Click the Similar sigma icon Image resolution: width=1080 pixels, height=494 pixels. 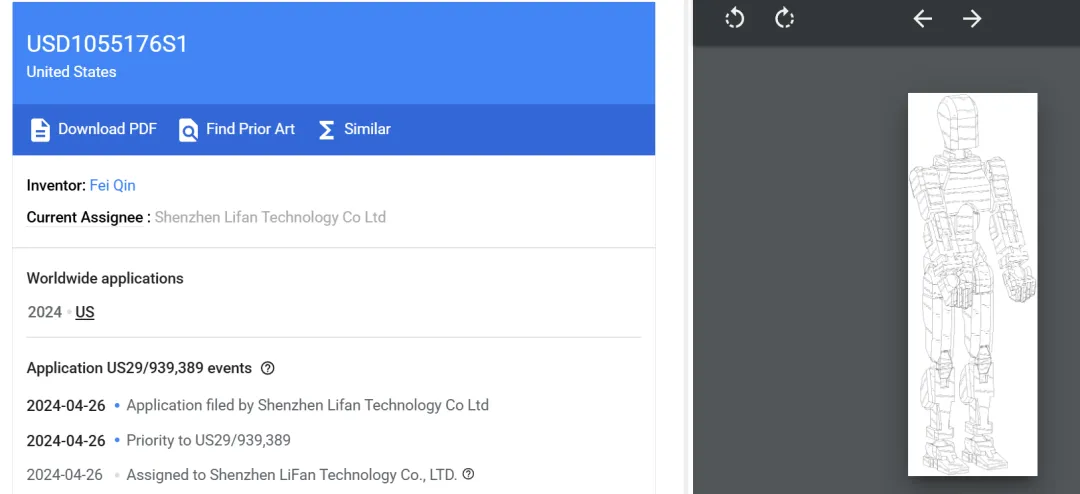click(x=326, y=130)
